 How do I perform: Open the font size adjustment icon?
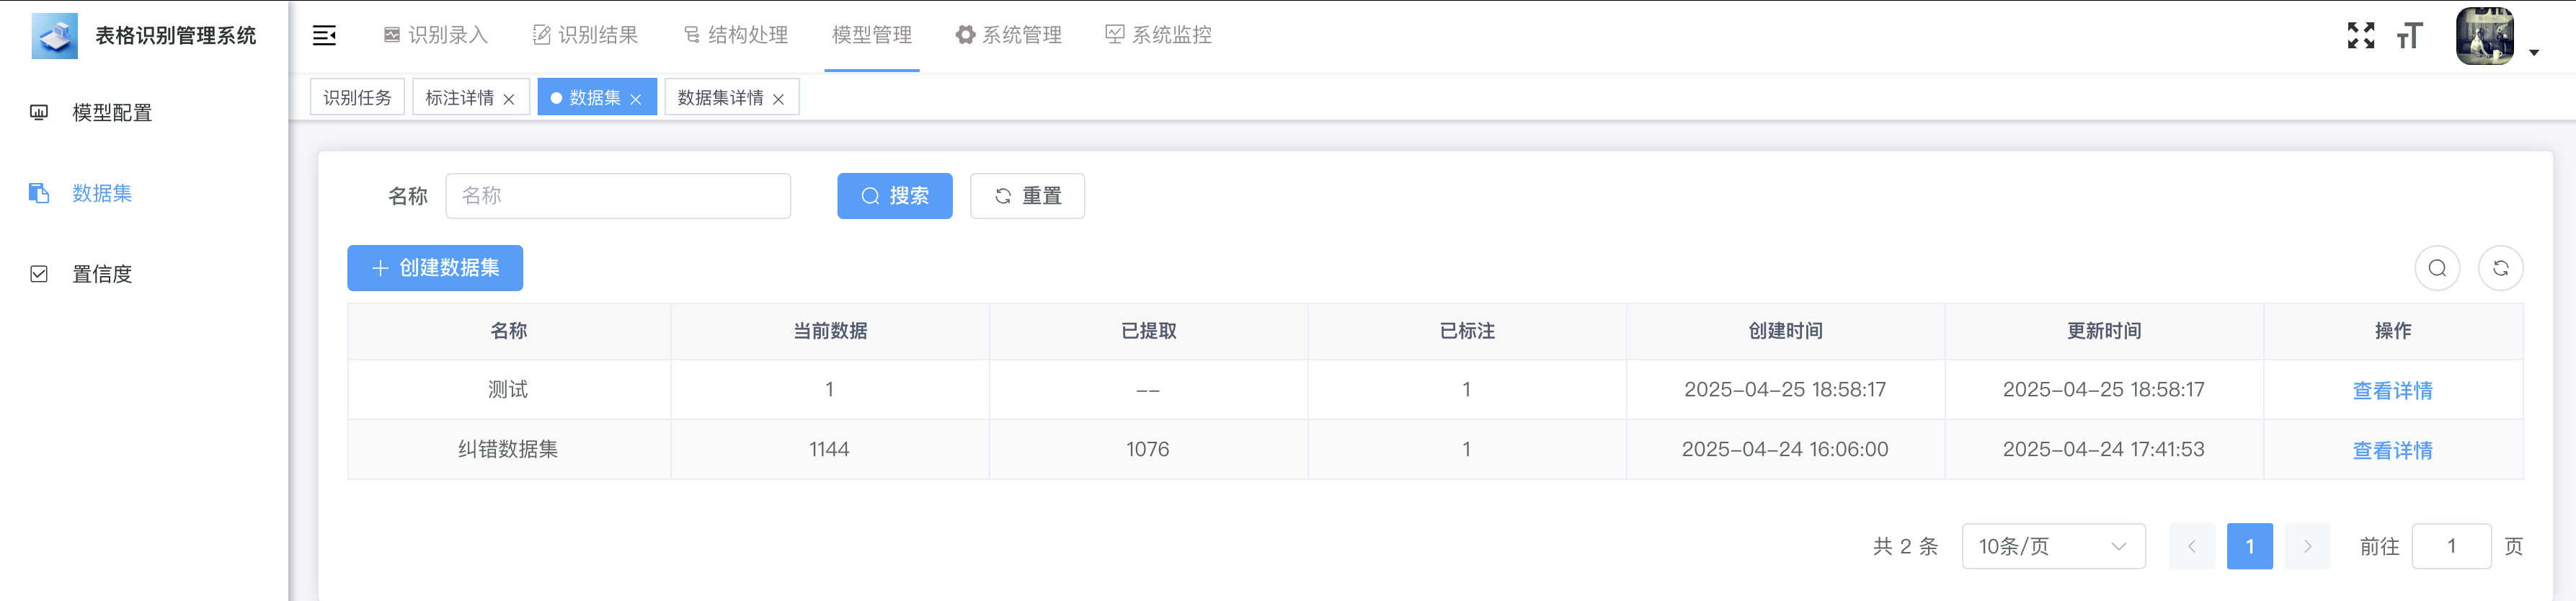(2409, 36)
